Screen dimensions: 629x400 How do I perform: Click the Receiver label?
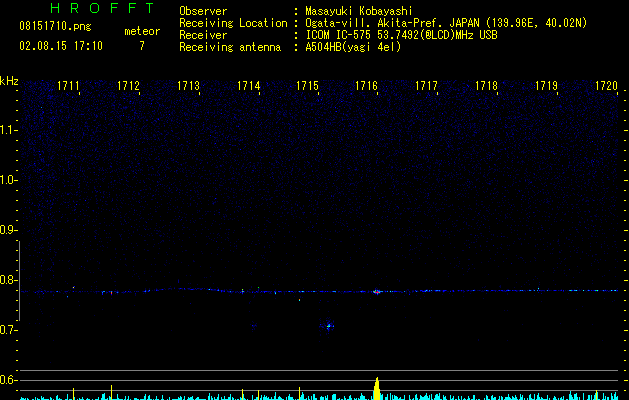pyautogui.click(x=203, y=35)
